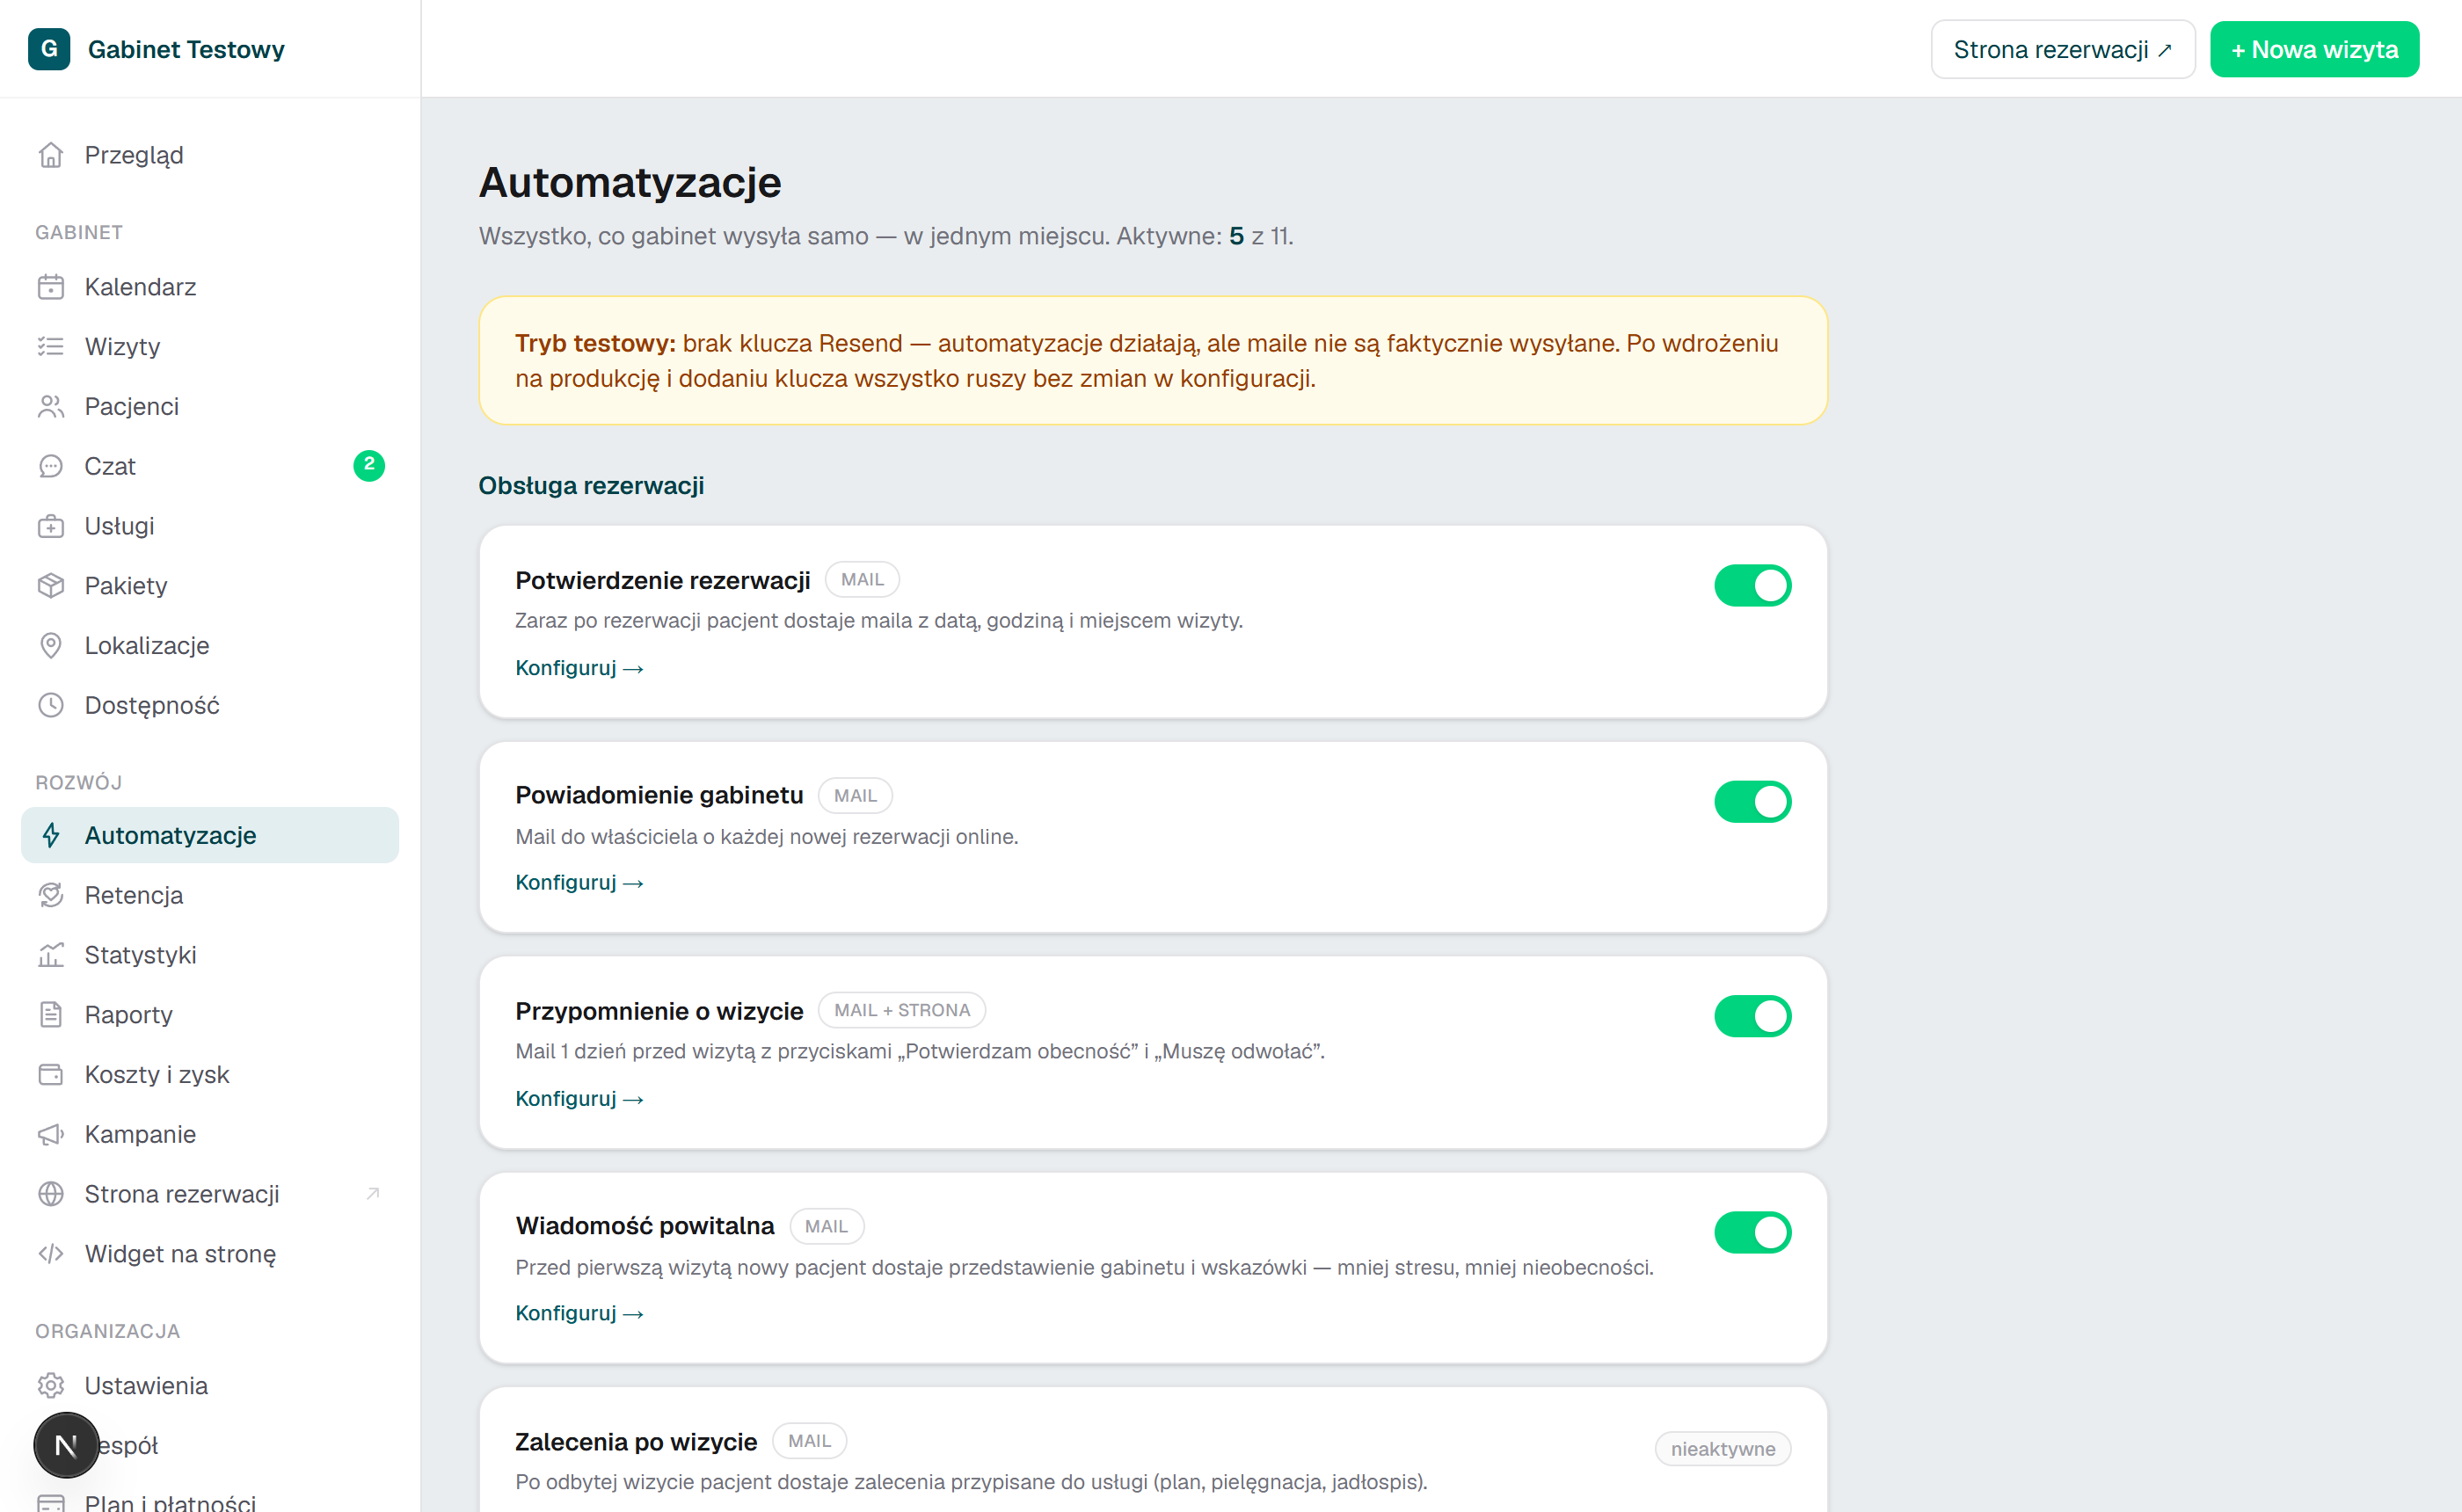Open Konfiguruj for Potwierdzenie rezerwacji
Viewport: 2462px width, 1512px height.
(579, 668)
